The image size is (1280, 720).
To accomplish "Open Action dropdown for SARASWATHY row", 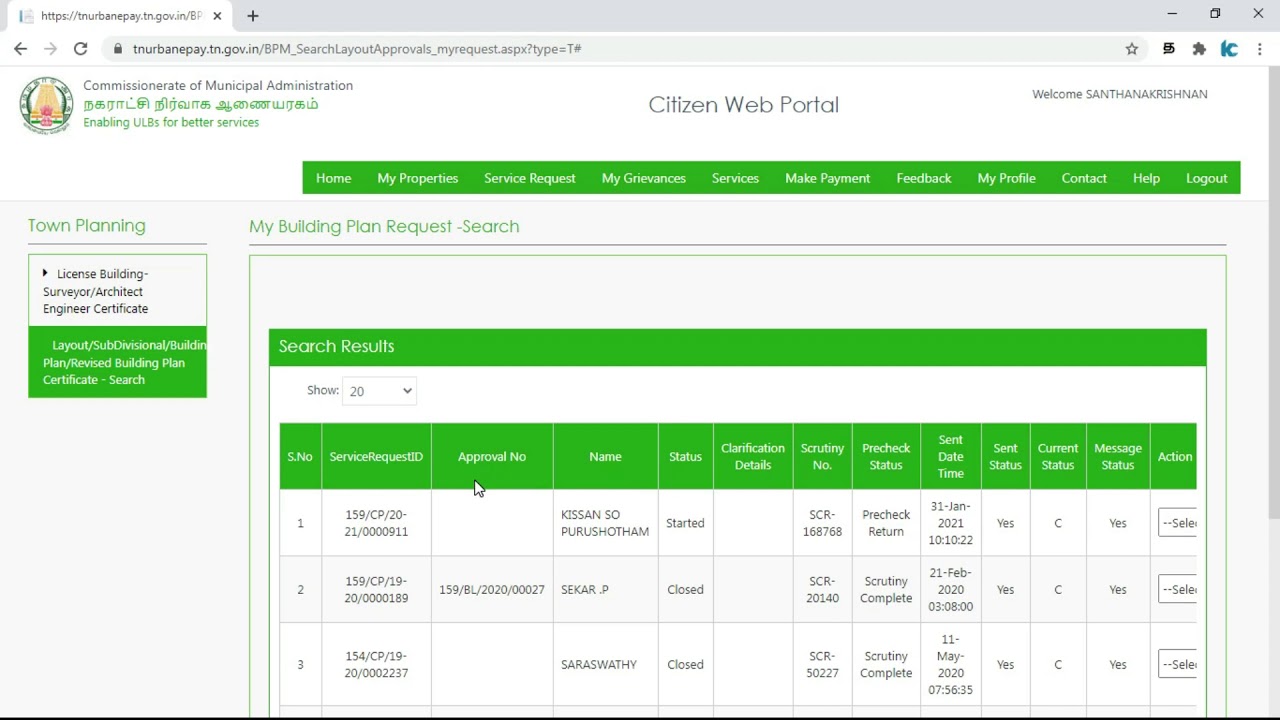I will pyautogui.click(x=1177, y=664).
